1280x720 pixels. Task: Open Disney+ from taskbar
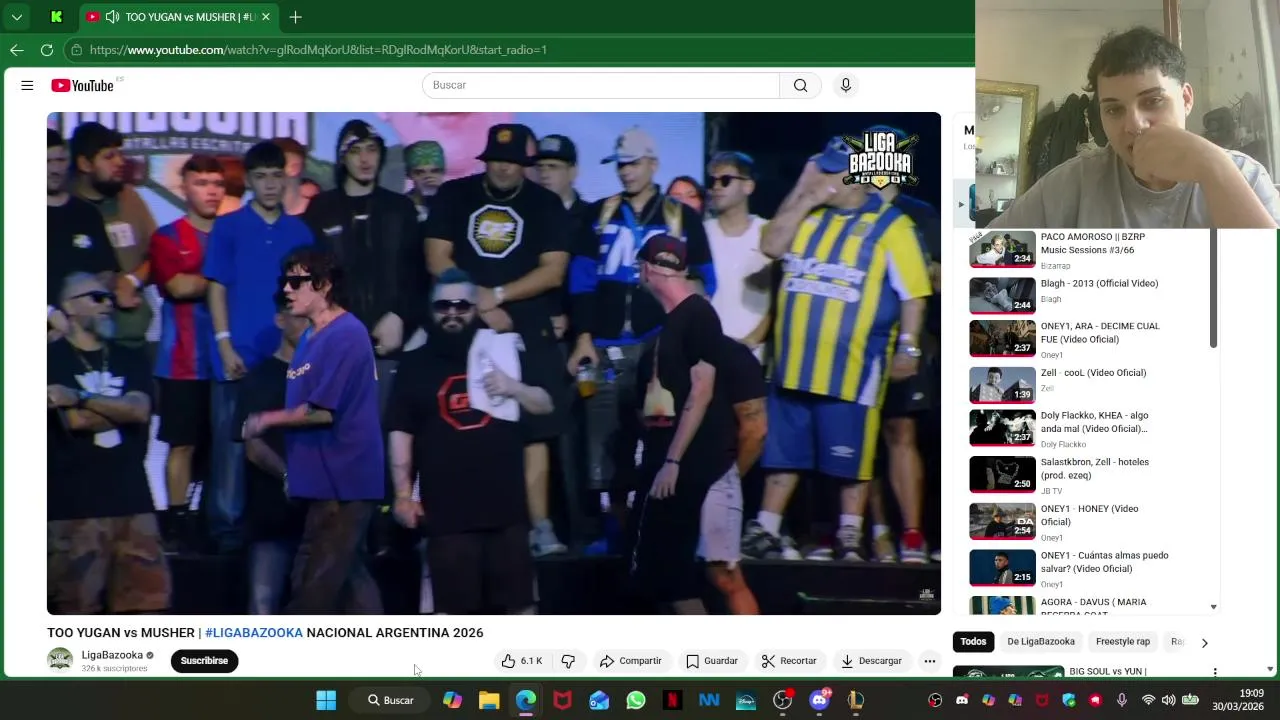tap(746, 700)
